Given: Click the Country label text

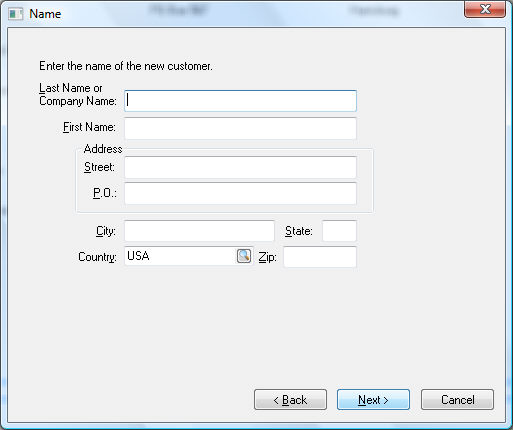Looking at the screenshot, I should click(97, 257).
